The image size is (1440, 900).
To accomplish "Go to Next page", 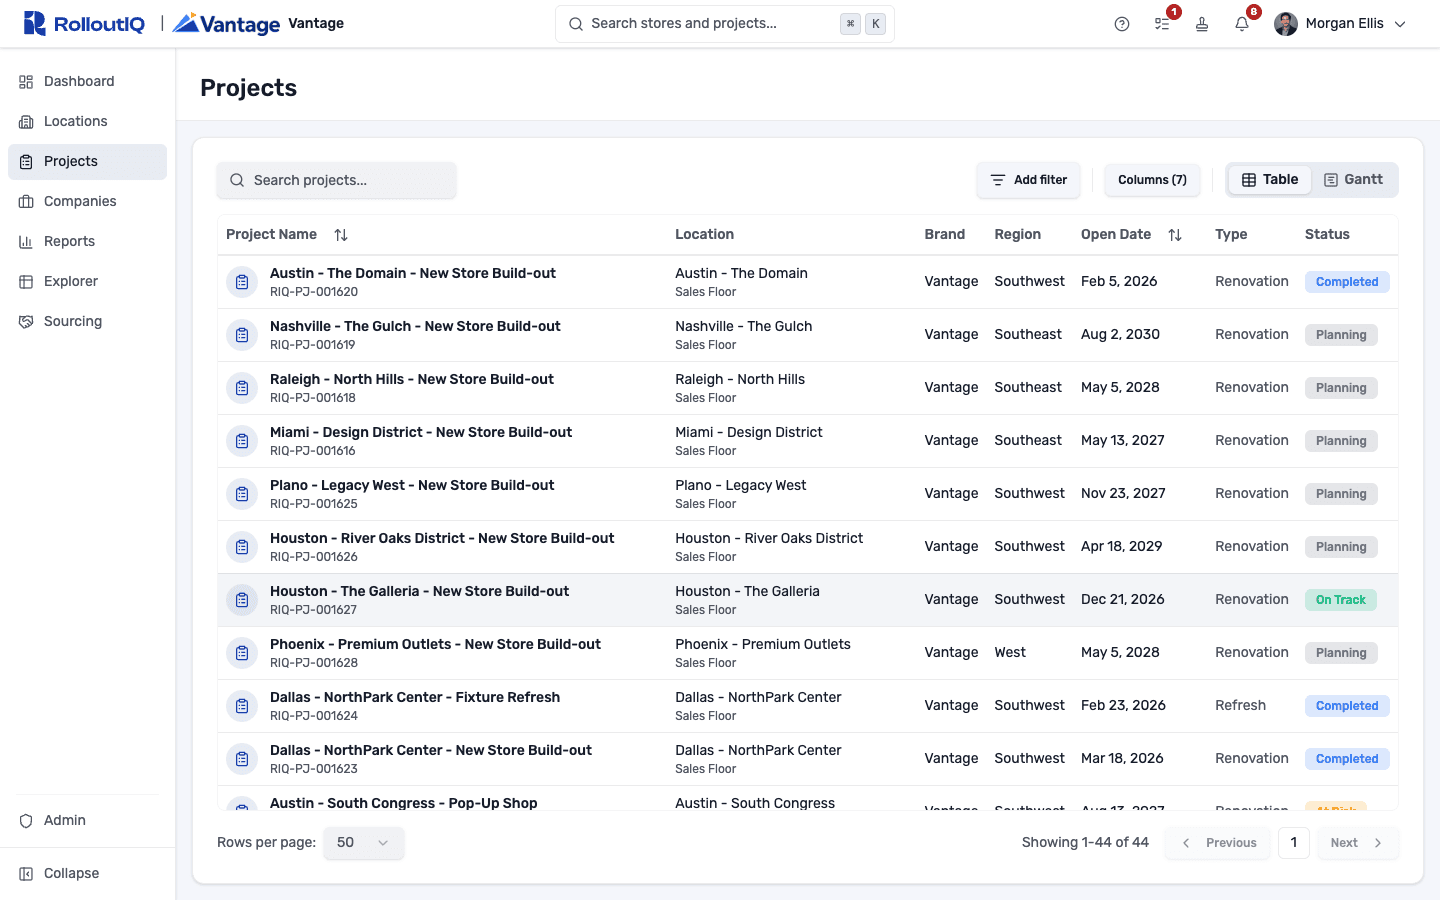I will 1357,843.
